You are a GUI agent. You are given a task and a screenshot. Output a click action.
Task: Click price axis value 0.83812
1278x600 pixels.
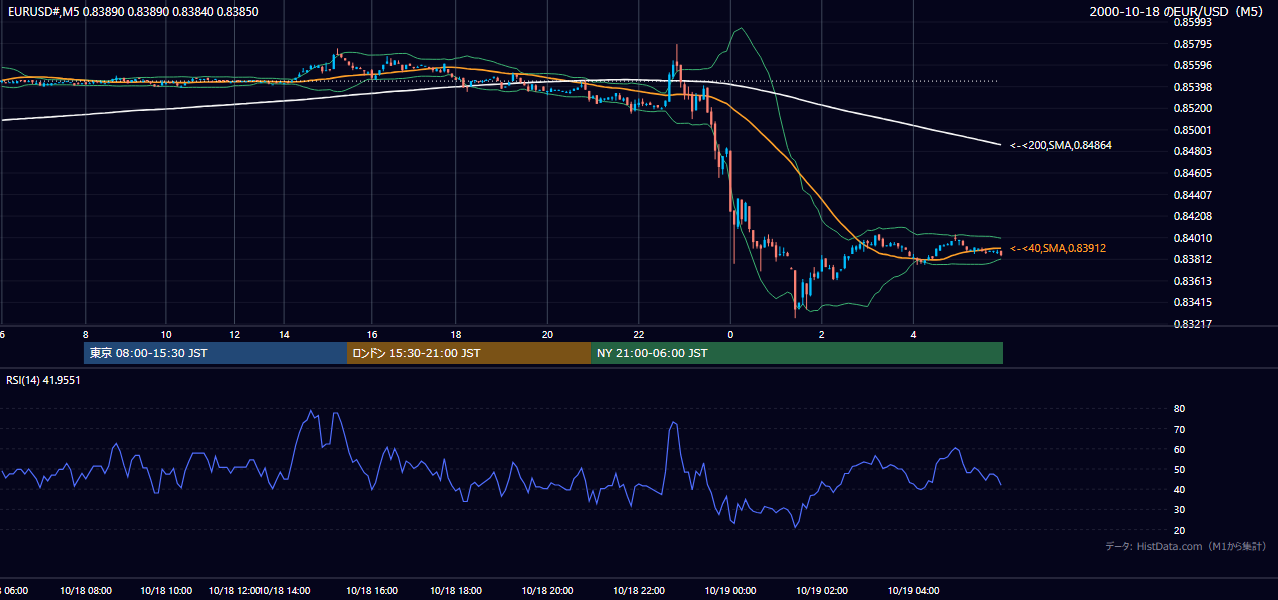point(1192,259)
